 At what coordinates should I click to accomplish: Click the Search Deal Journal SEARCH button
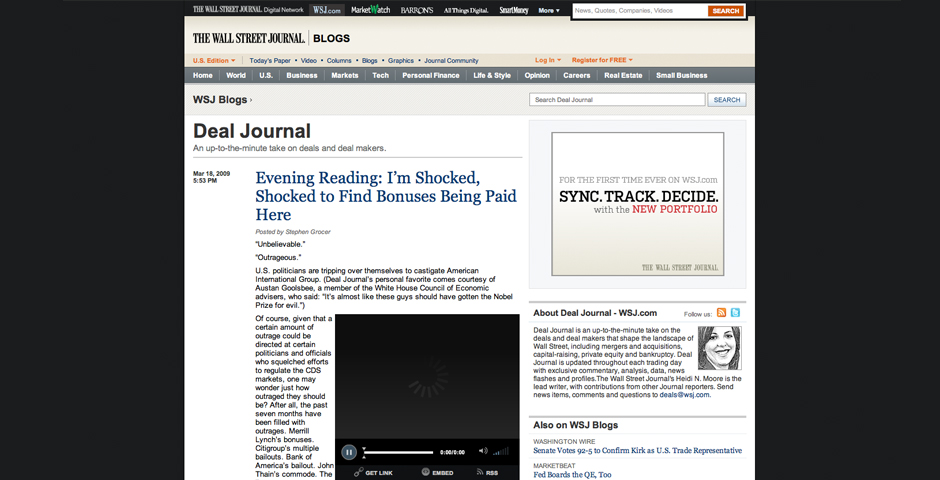click(727, 100)
